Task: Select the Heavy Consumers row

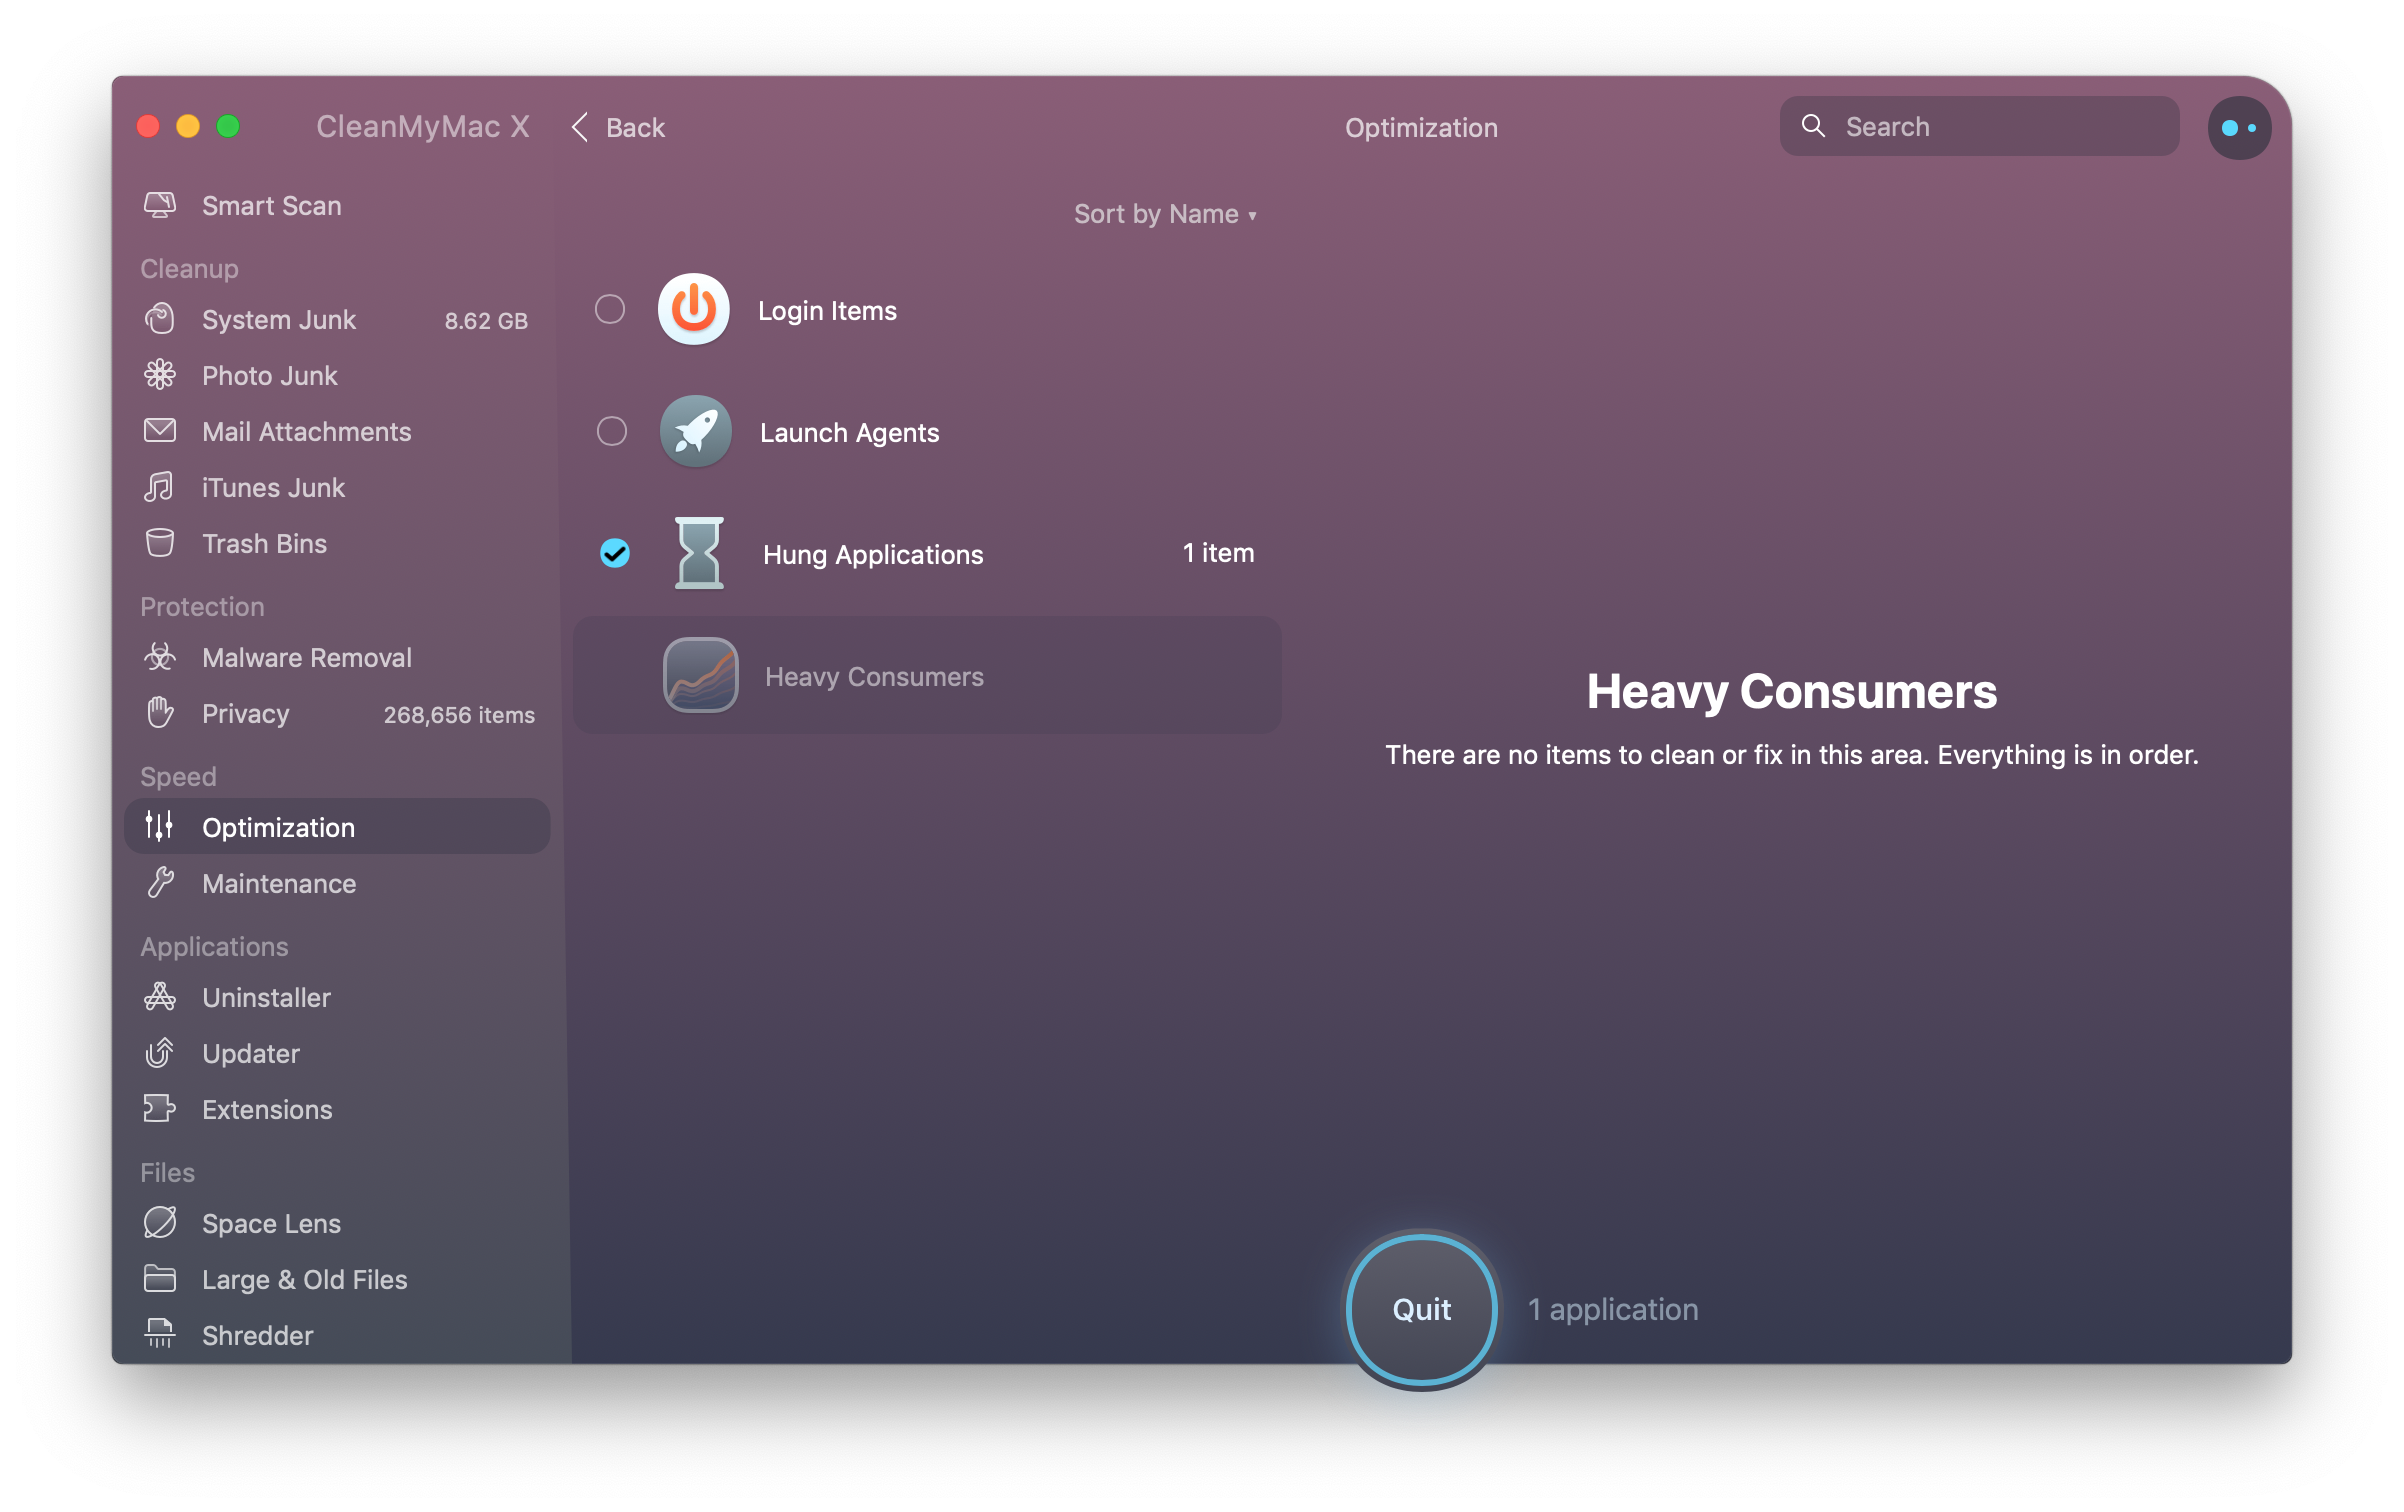Action: click(x=927, y=675)
